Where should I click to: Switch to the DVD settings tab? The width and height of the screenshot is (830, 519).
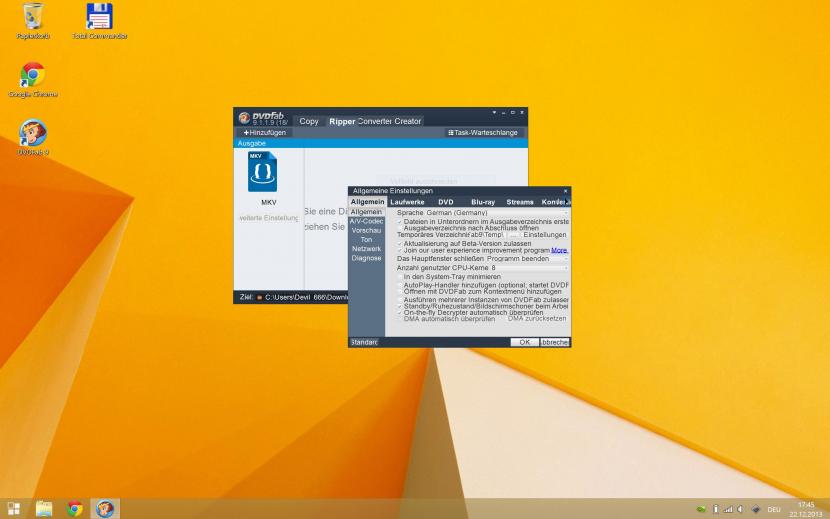446,202
